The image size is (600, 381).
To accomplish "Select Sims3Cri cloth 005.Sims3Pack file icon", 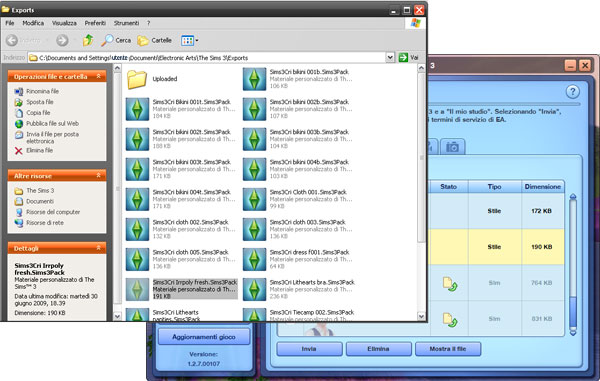I will coord(137,259).
